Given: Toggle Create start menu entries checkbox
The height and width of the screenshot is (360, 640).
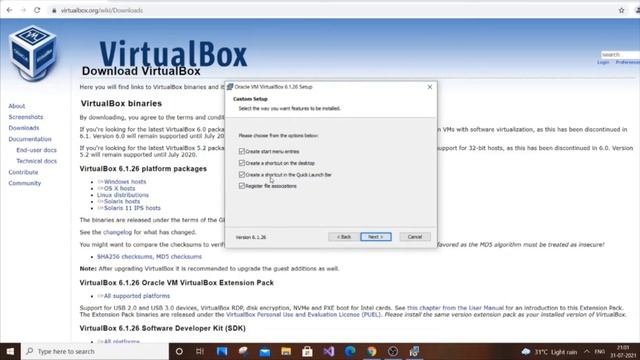Looking at the screenshot, I should tap(242, 151).
